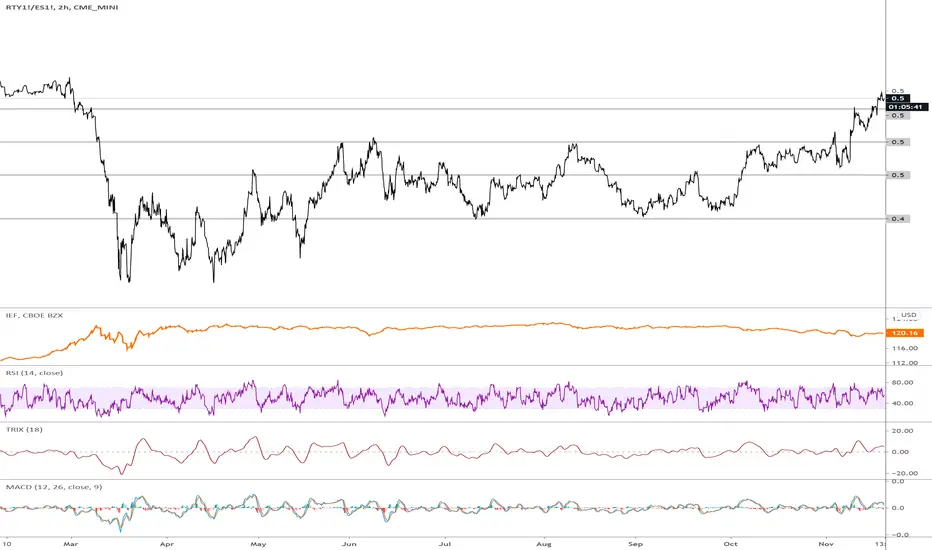Click the Mar label on time axis
Image resolution: width=932 pixels, height=550 pixels.
[x=71, y=543]
